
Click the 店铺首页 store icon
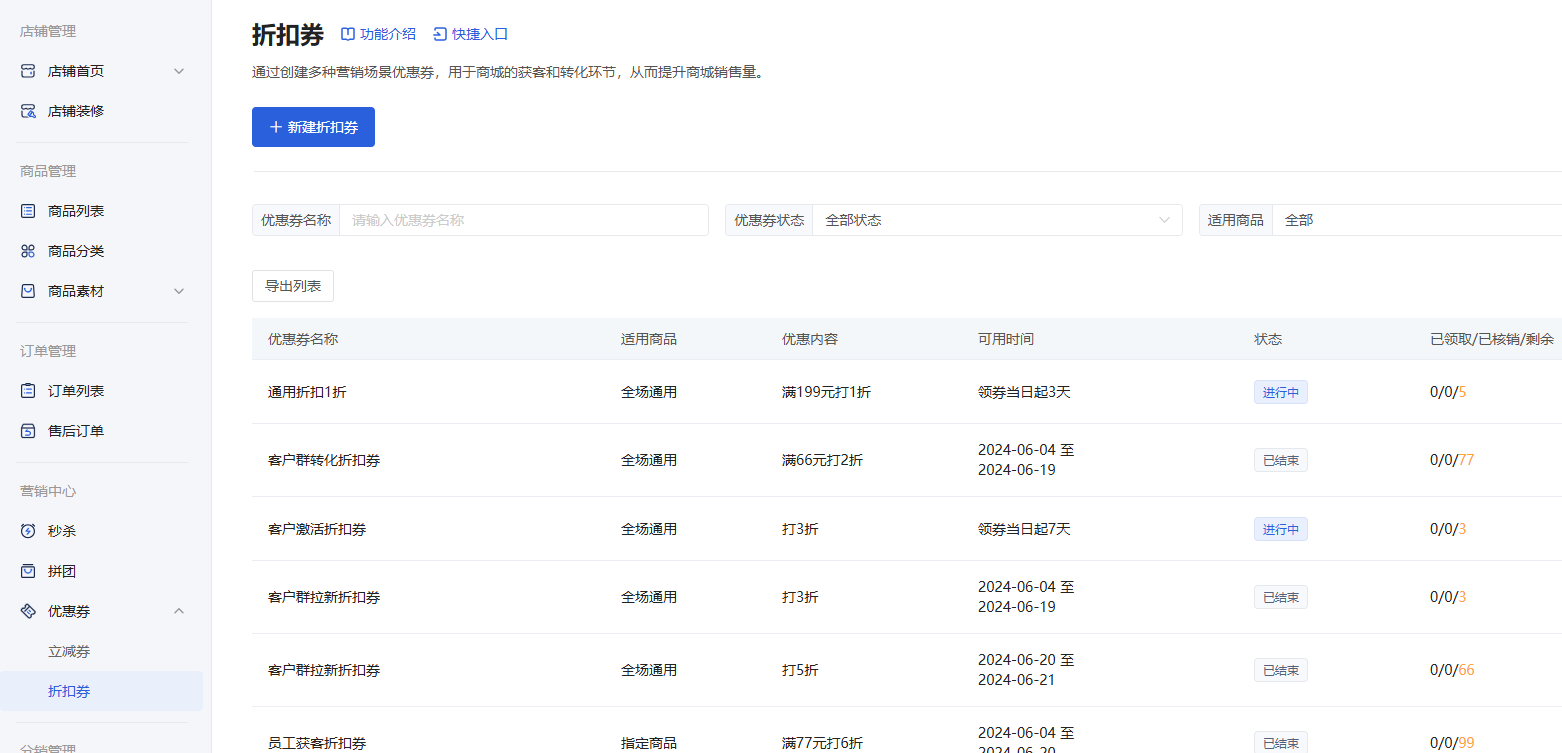point(28,71)
